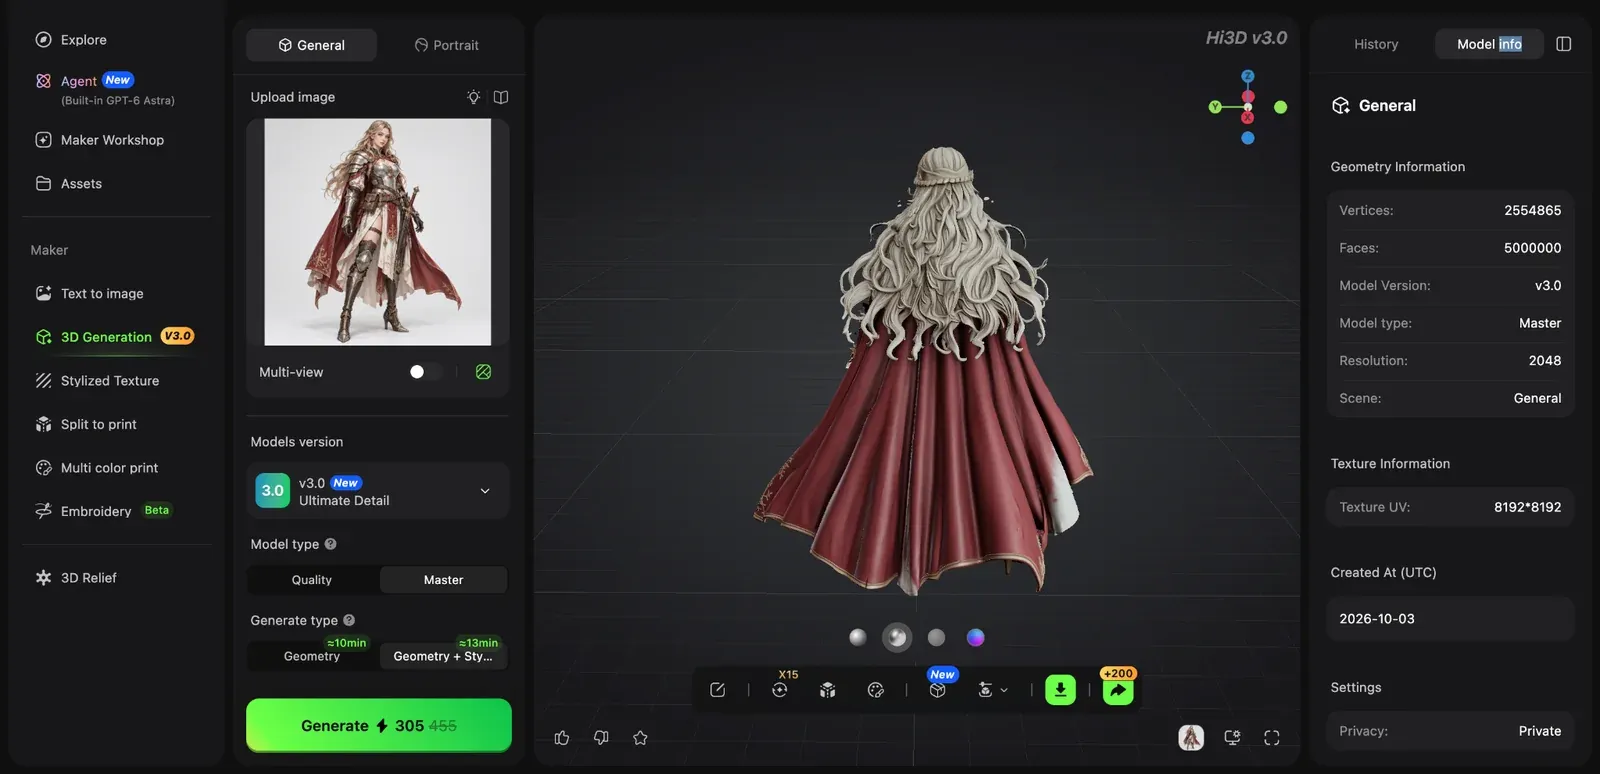The image size is (1600, 774).
Task: Open Split to print in sidebar
Action: [x=99, y=424]
